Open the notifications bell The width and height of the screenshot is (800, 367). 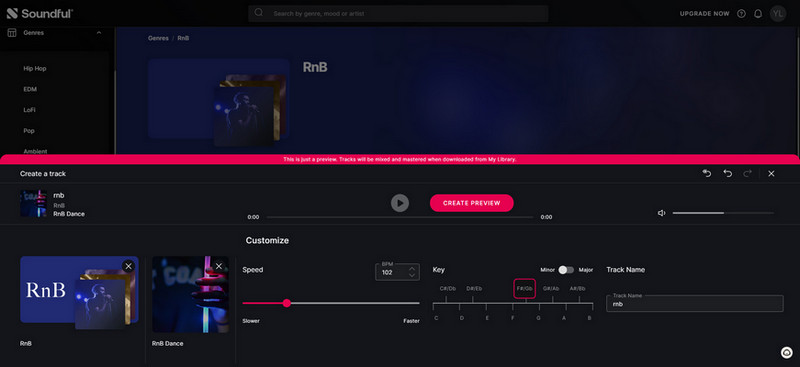[x=758, y=14]
